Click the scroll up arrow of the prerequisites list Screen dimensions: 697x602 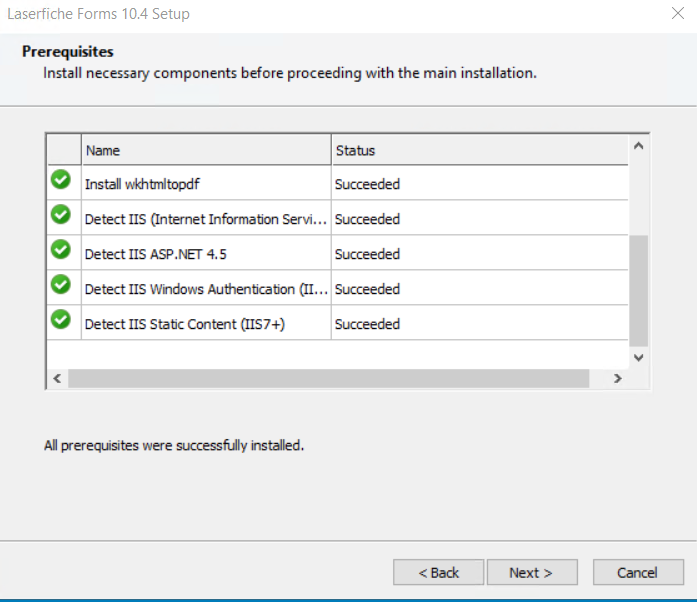tap(639, 145)
